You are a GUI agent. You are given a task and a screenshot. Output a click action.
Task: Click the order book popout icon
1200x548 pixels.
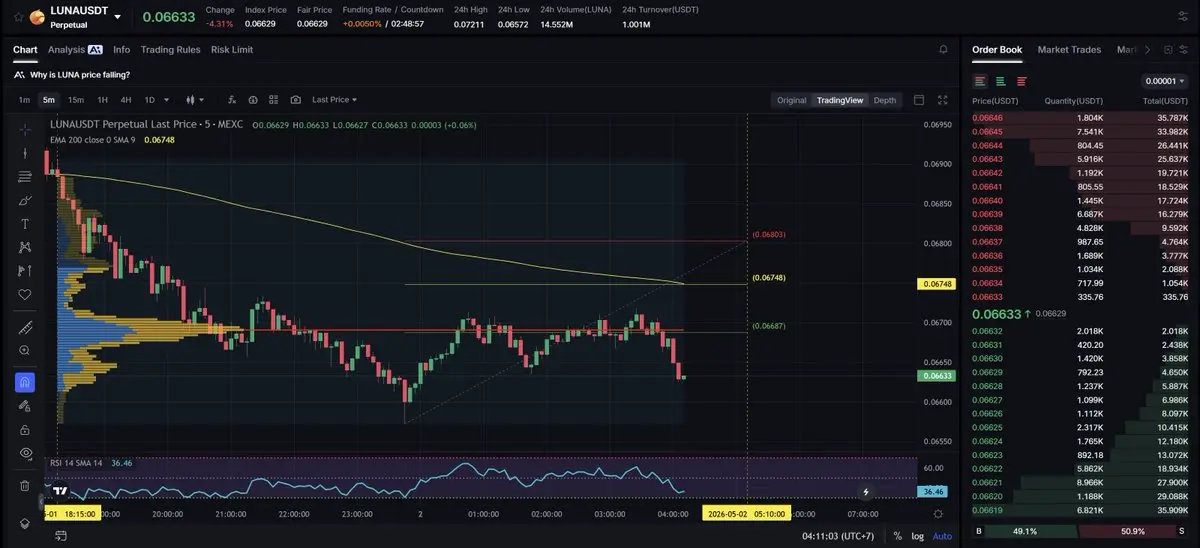[1167, 49]
